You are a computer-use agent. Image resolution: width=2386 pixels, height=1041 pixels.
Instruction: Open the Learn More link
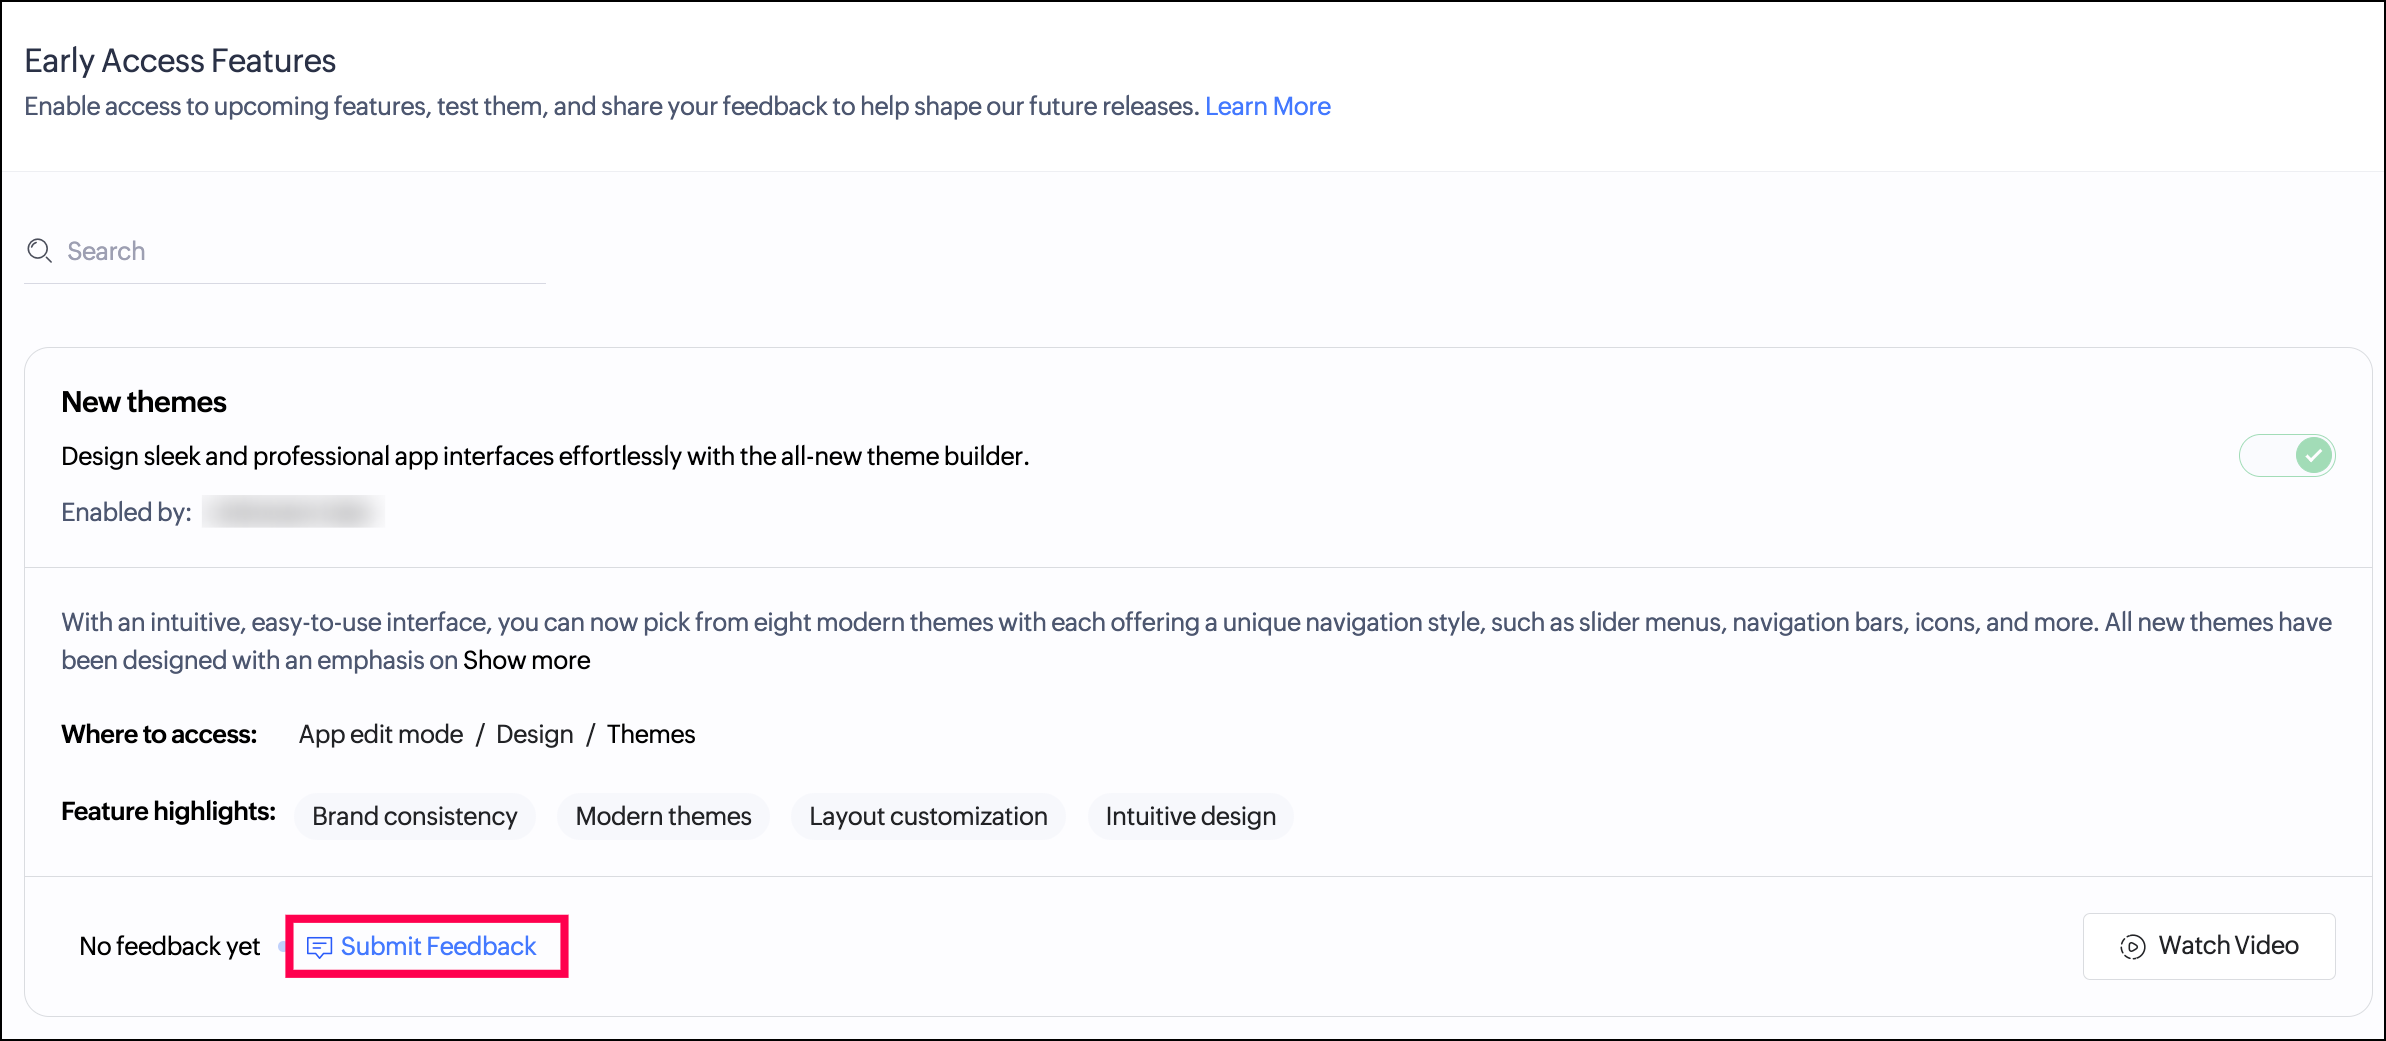coord(1267,106)
